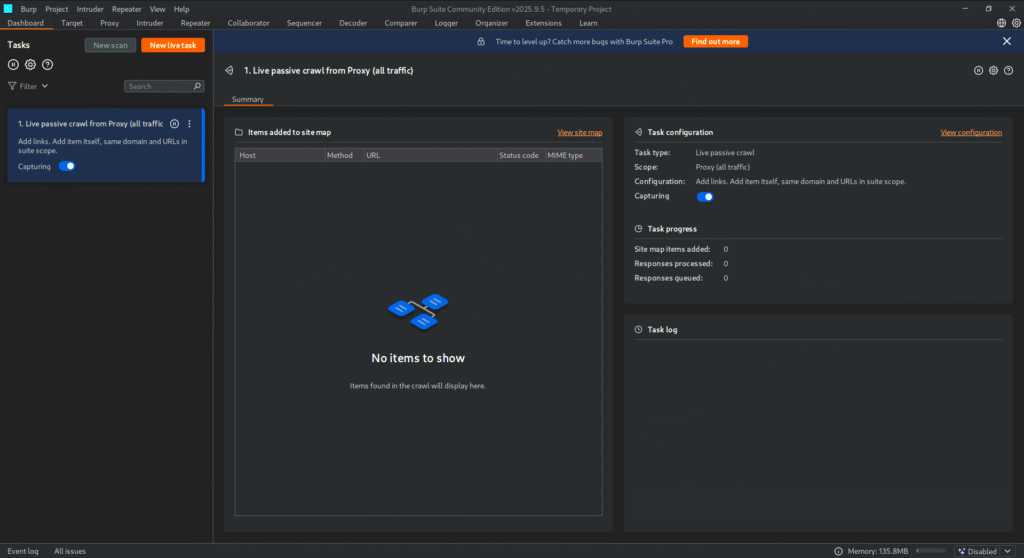Open the Help menu
This screenshot has height=558, width=1024.
pyautogui.click(x=182, y=9)
